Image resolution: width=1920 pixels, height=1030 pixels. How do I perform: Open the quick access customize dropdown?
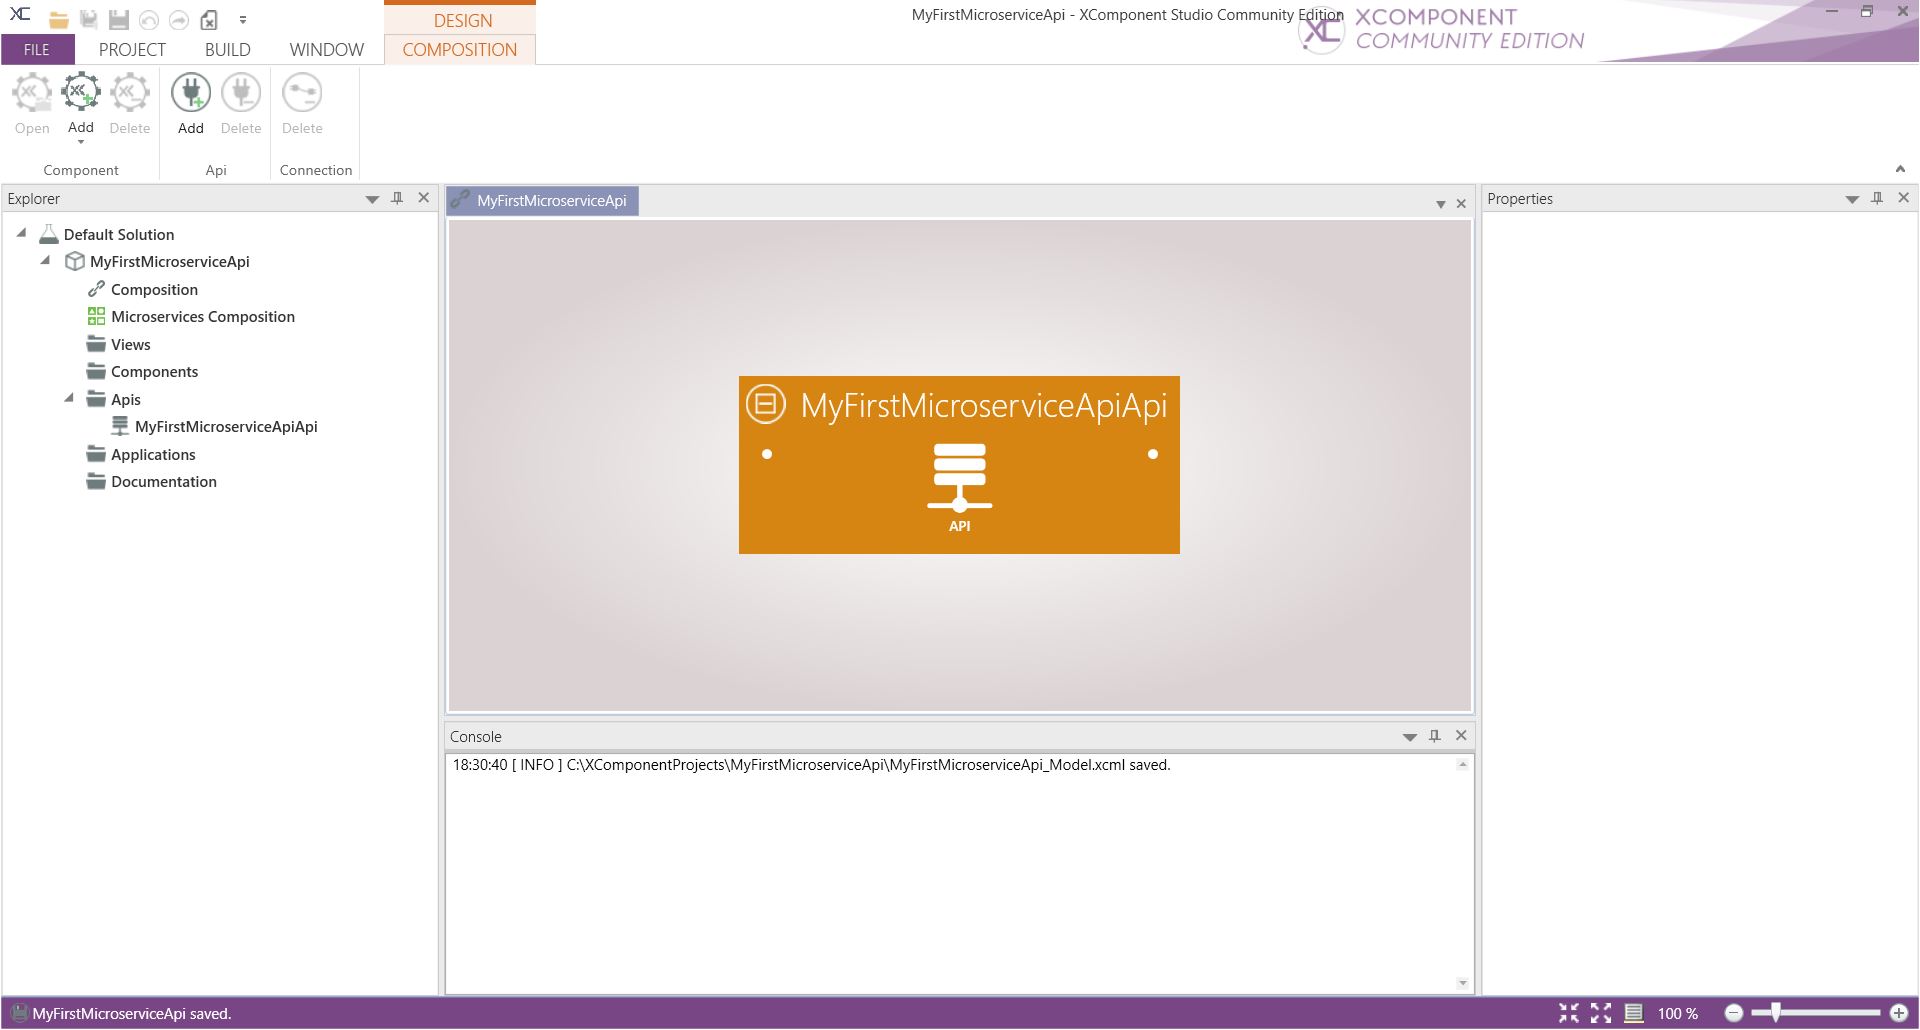click(x=242, y=19)
